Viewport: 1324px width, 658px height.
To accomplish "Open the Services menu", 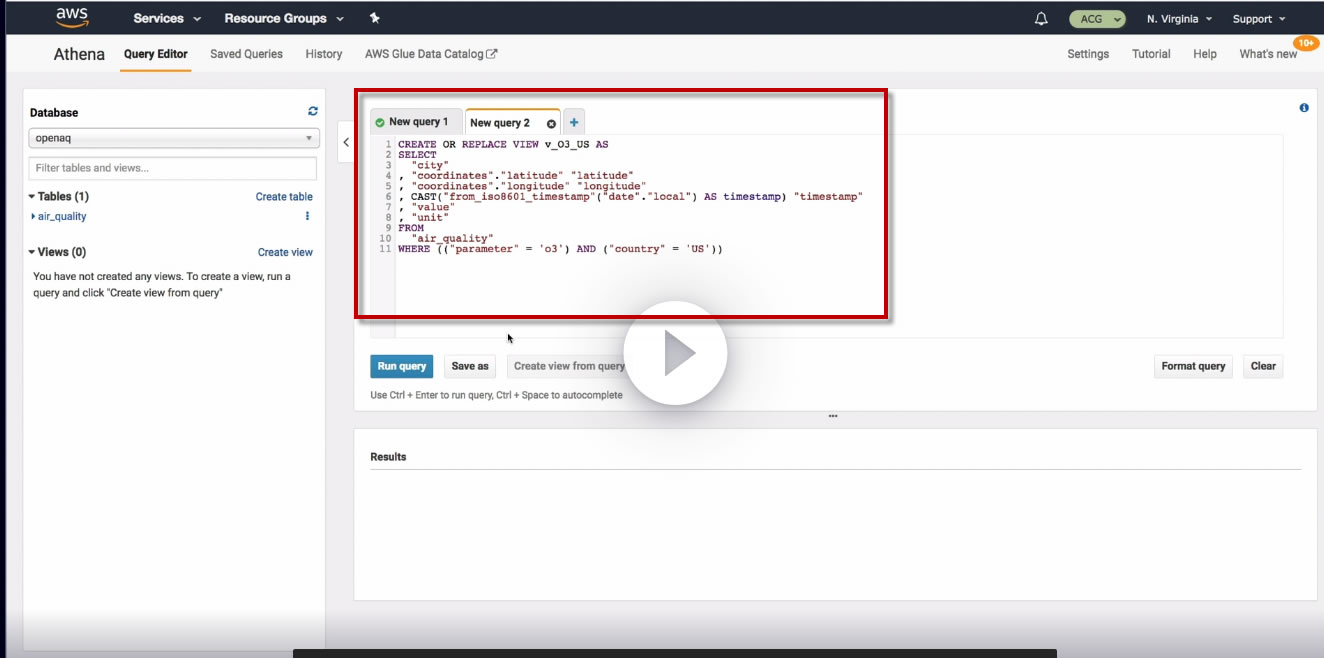I will point(167,18).
